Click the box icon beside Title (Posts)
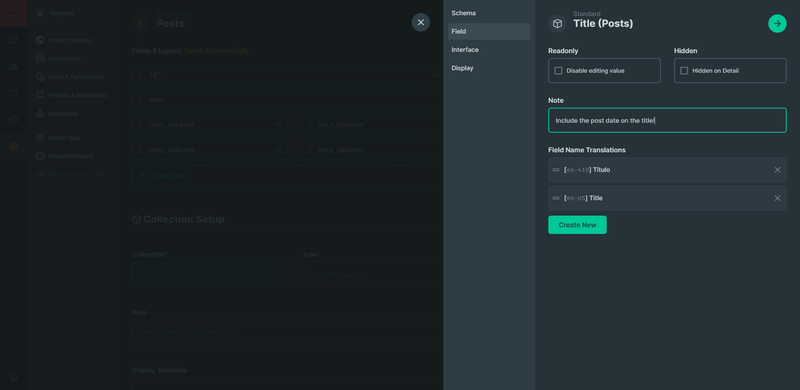800x390 pixels. click(558, 23)
